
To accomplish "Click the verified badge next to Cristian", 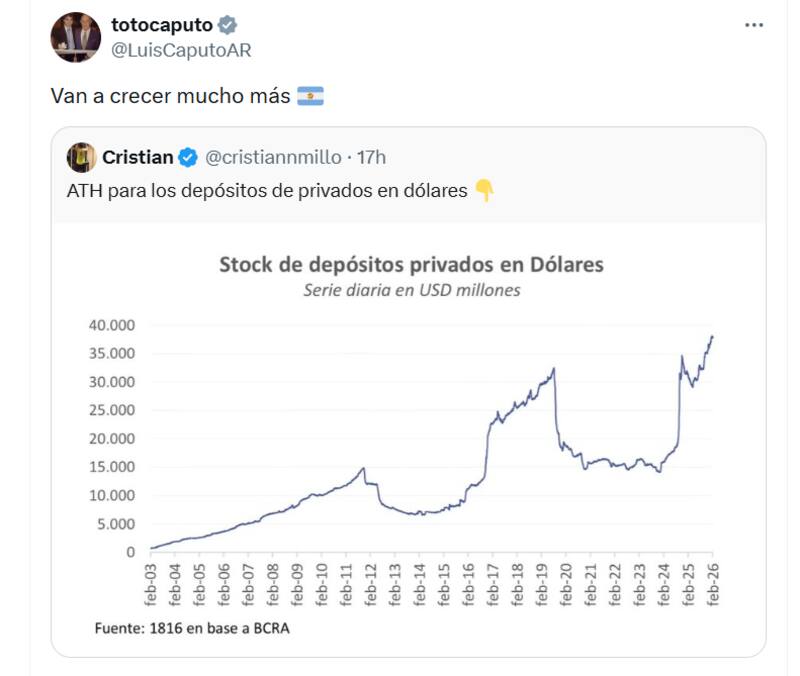I will tap(188, 157).
